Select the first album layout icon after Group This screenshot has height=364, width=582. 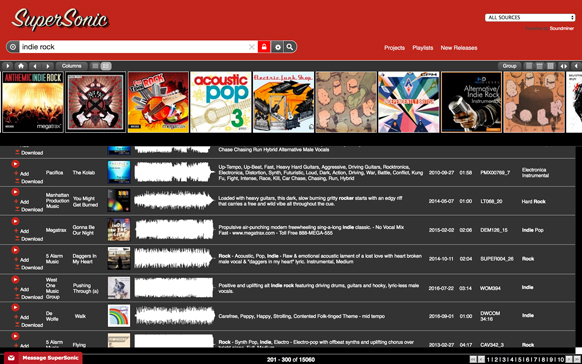pyautogui.click(x=529, y=66)
